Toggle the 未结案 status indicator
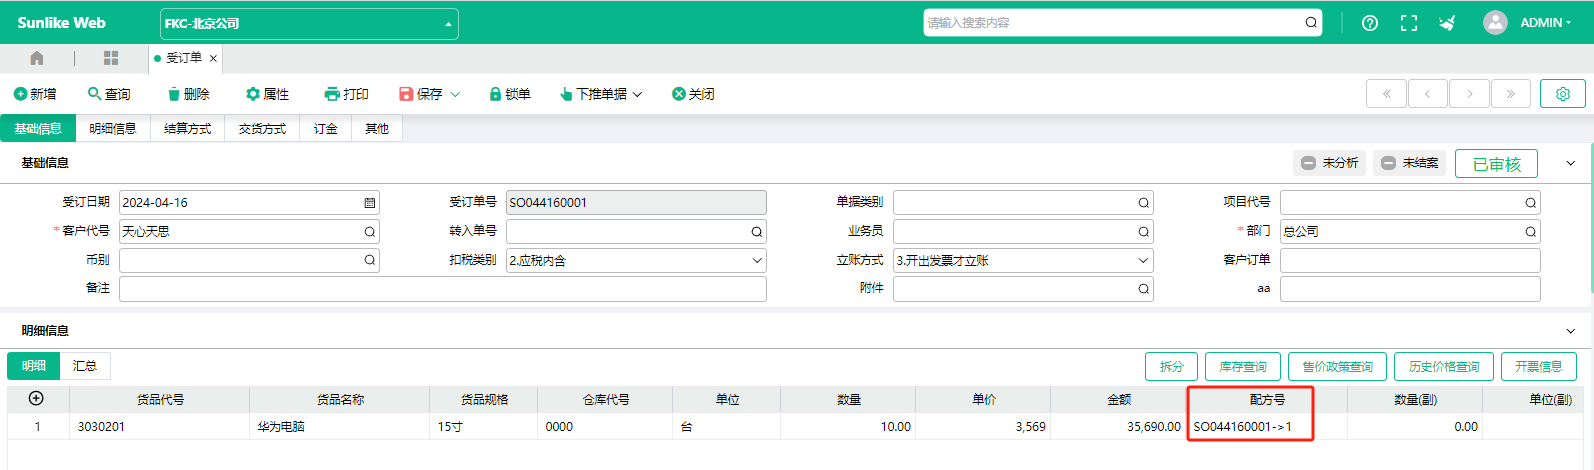Screen dimensions: 1594x470 [1410, 163]
